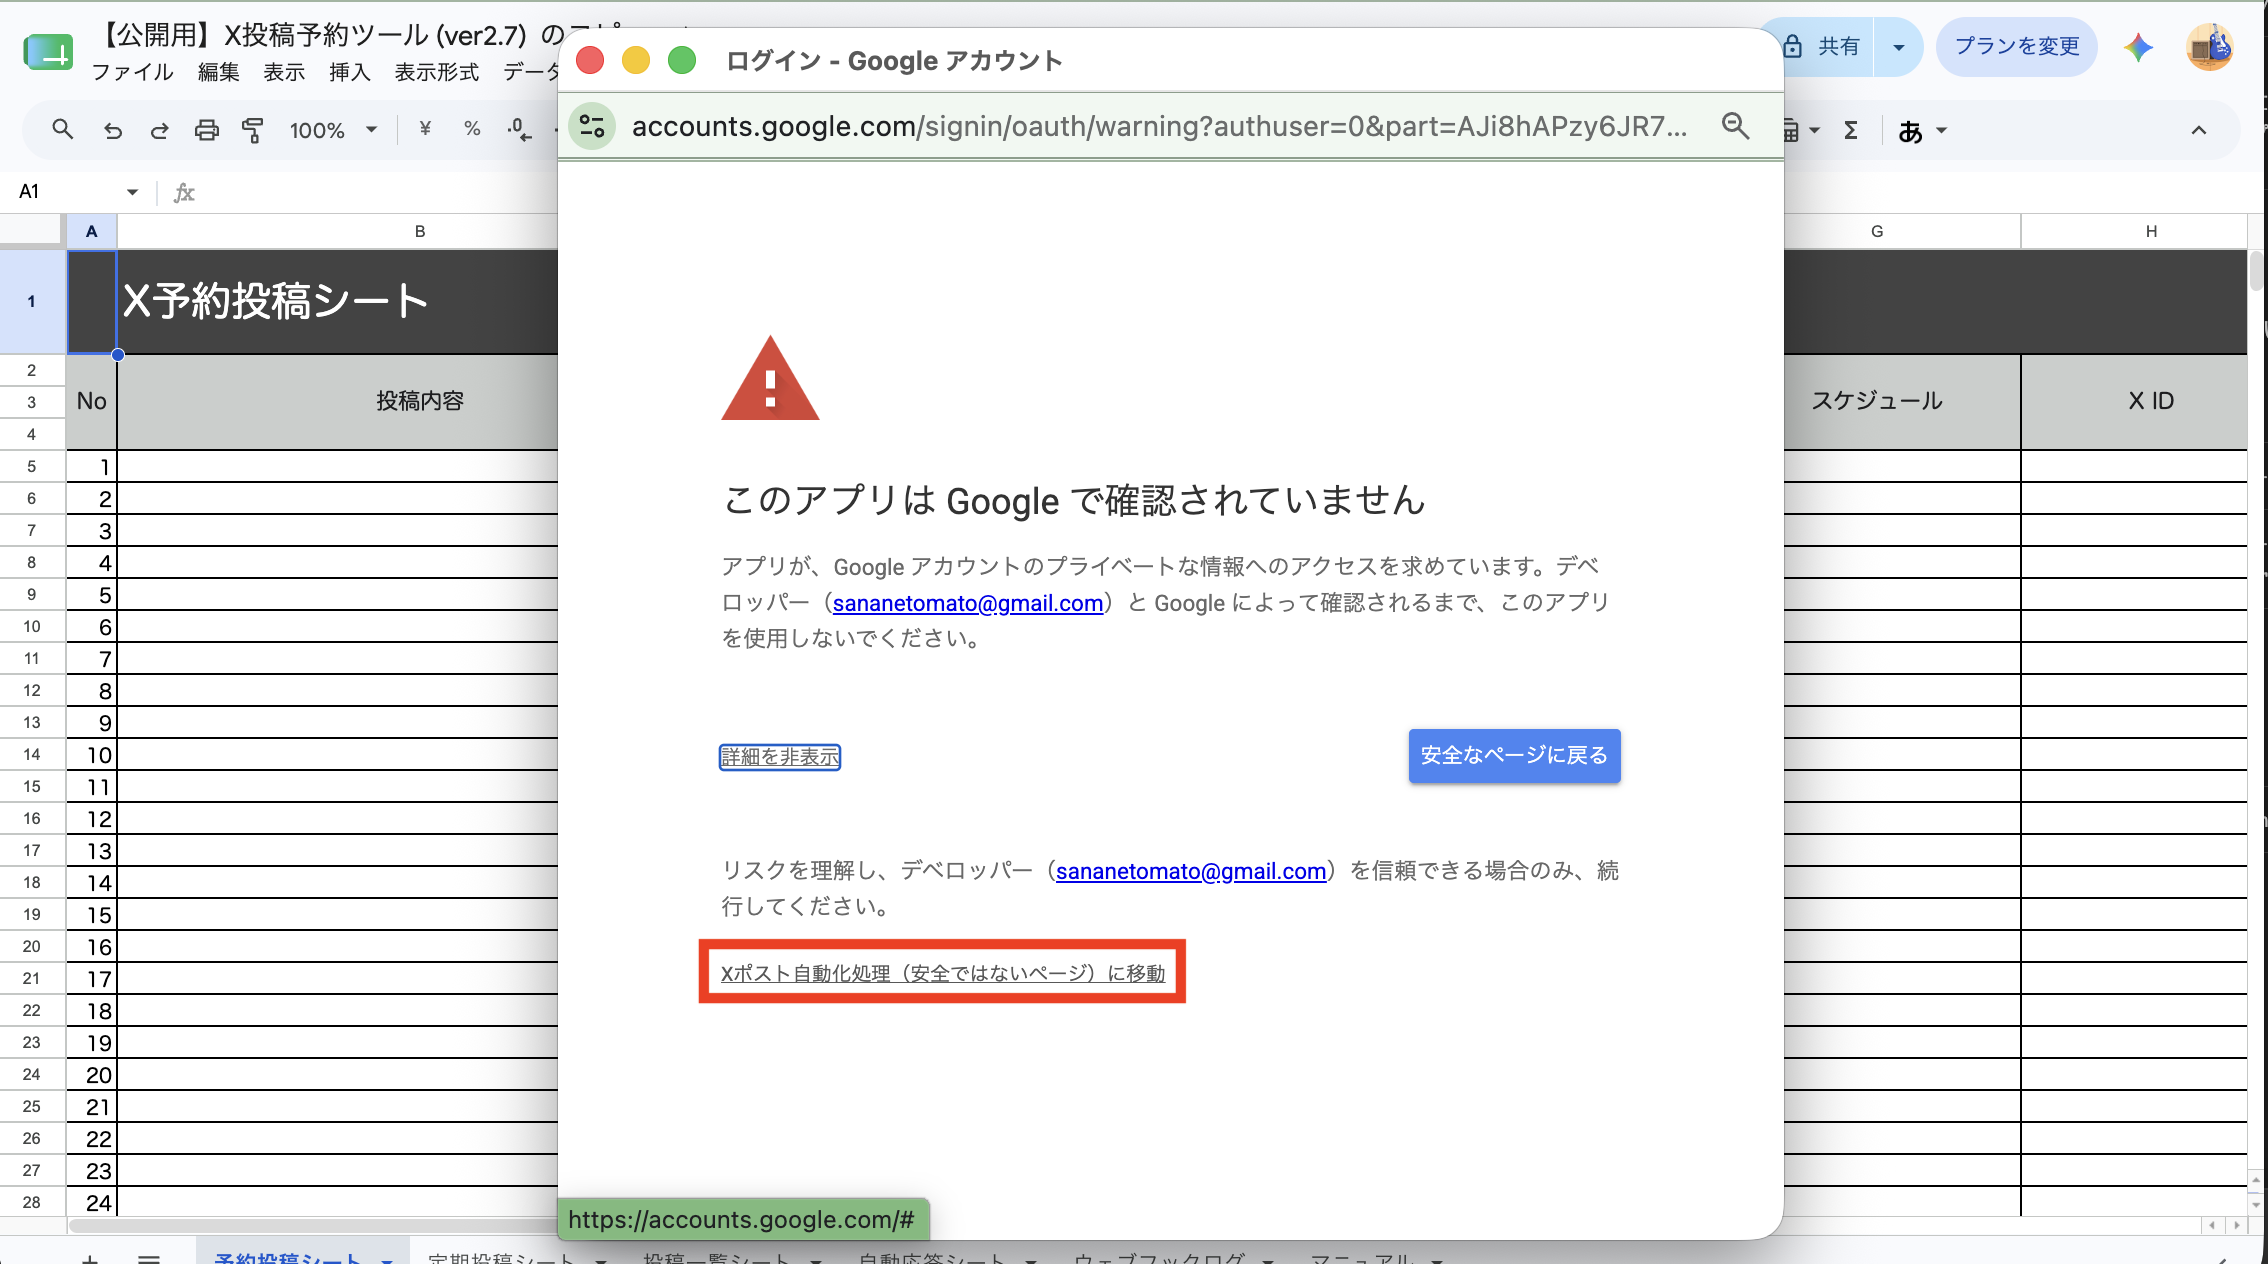Select row 14 header
Viewport: 2268px width, 1264px height.
pos(32,755)
